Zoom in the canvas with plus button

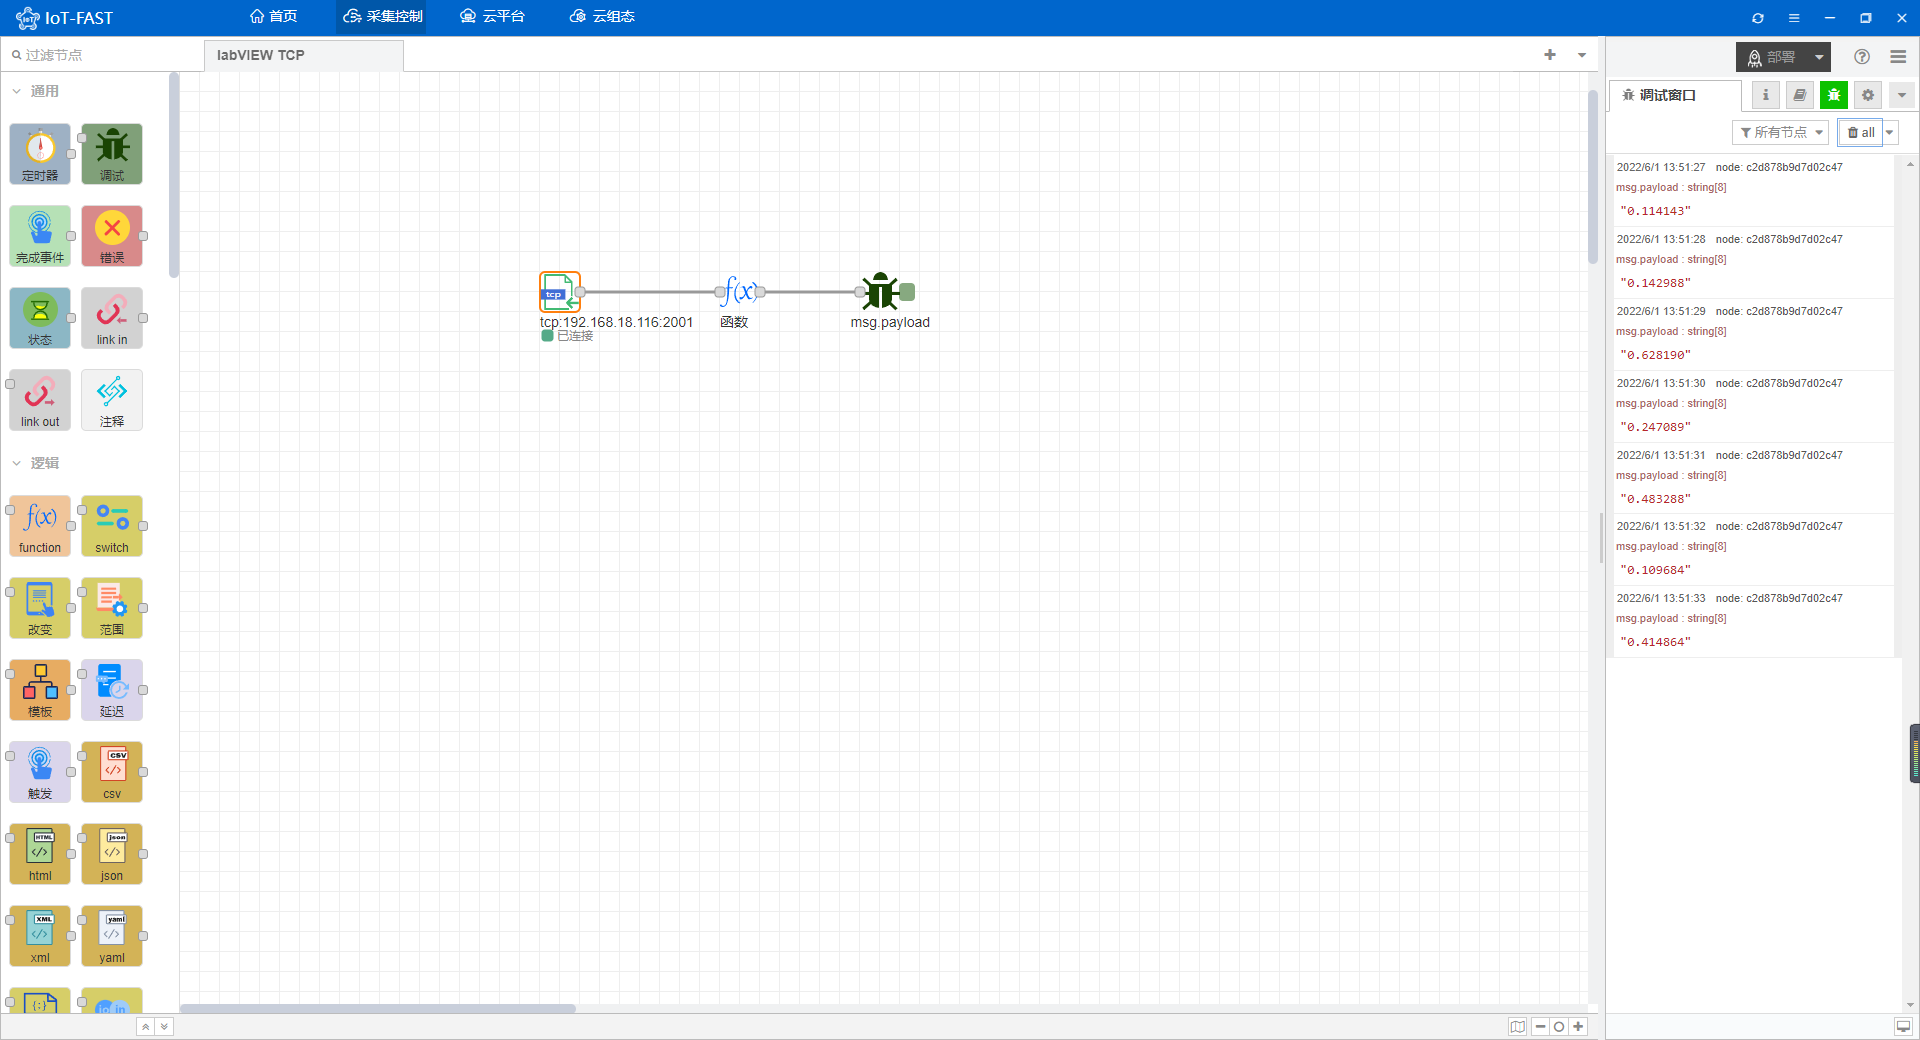pyautogui.click(x=1578, y=1027)
